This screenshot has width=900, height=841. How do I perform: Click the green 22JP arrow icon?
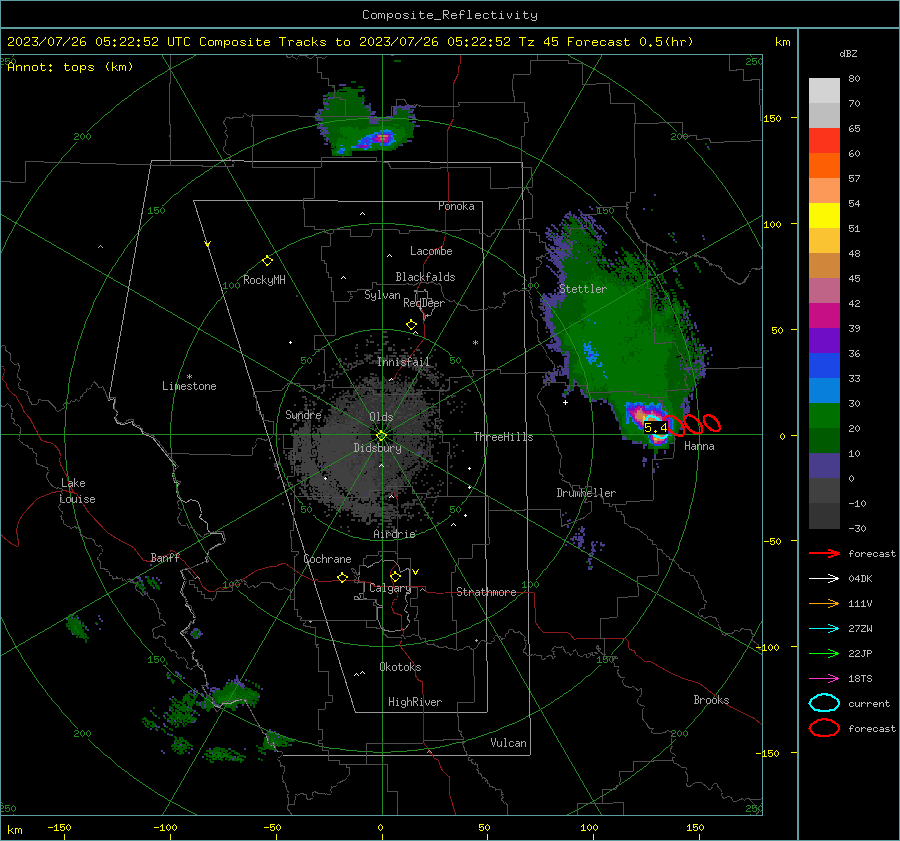[824, 653]
